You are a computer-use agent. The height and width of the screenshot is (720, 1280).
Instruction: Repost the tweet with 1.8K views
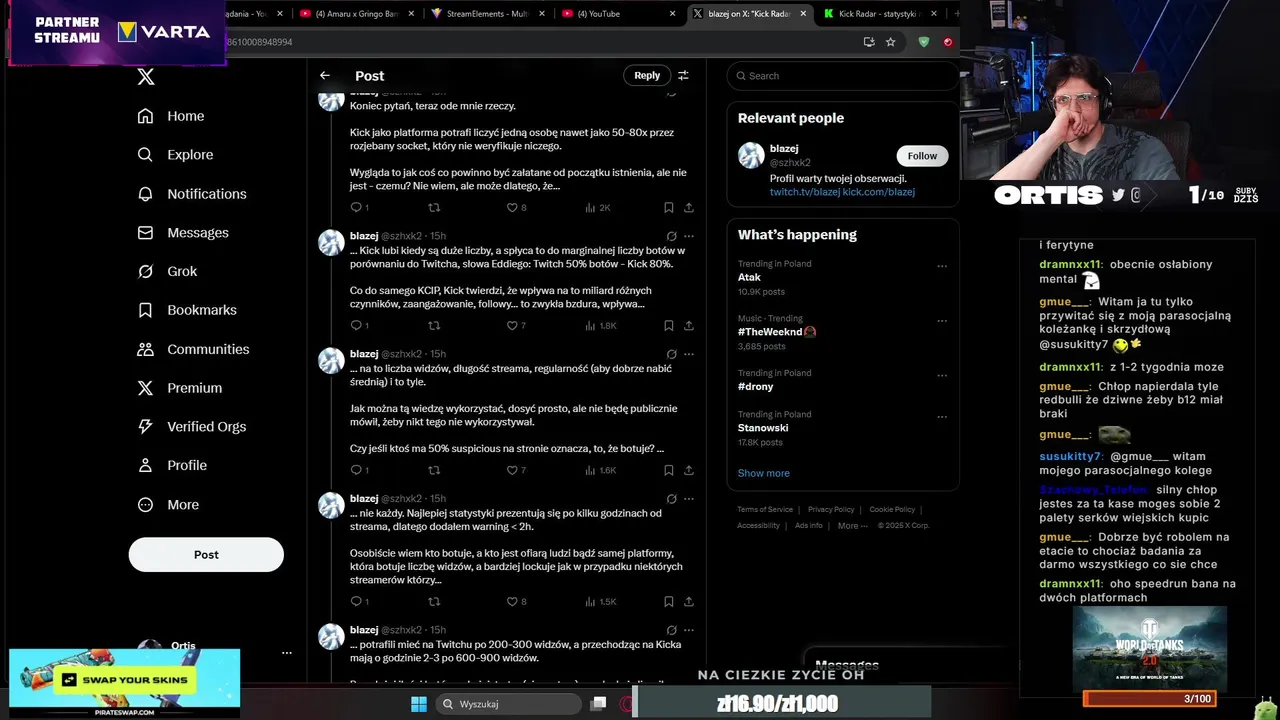(434, 326)
